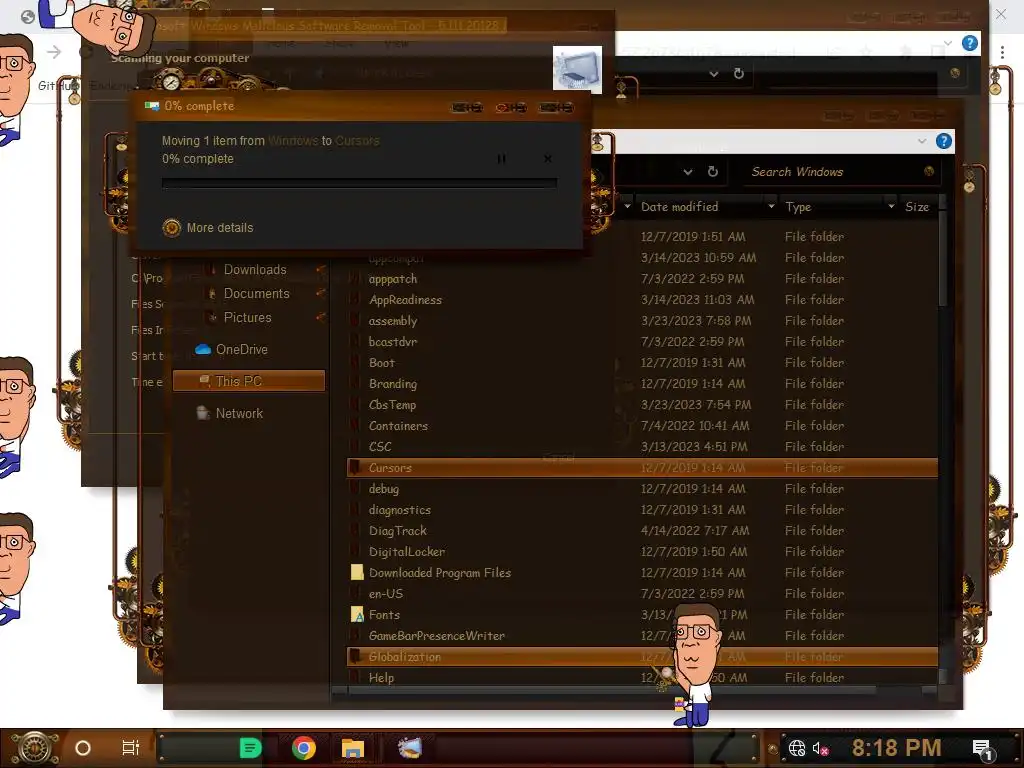Select the DiagTrack folder
1024x768 pixels.
pyautogui.click(x=397, y=531)
